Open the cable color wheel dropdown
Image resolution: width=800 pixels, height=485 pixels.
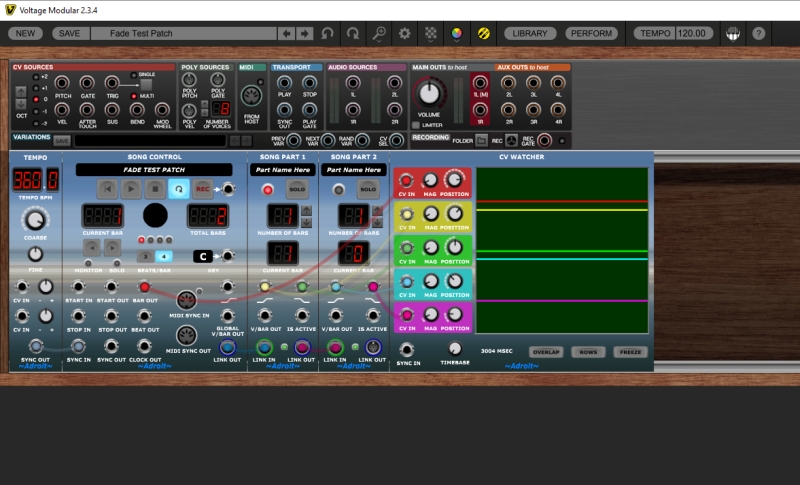point(457,34)
